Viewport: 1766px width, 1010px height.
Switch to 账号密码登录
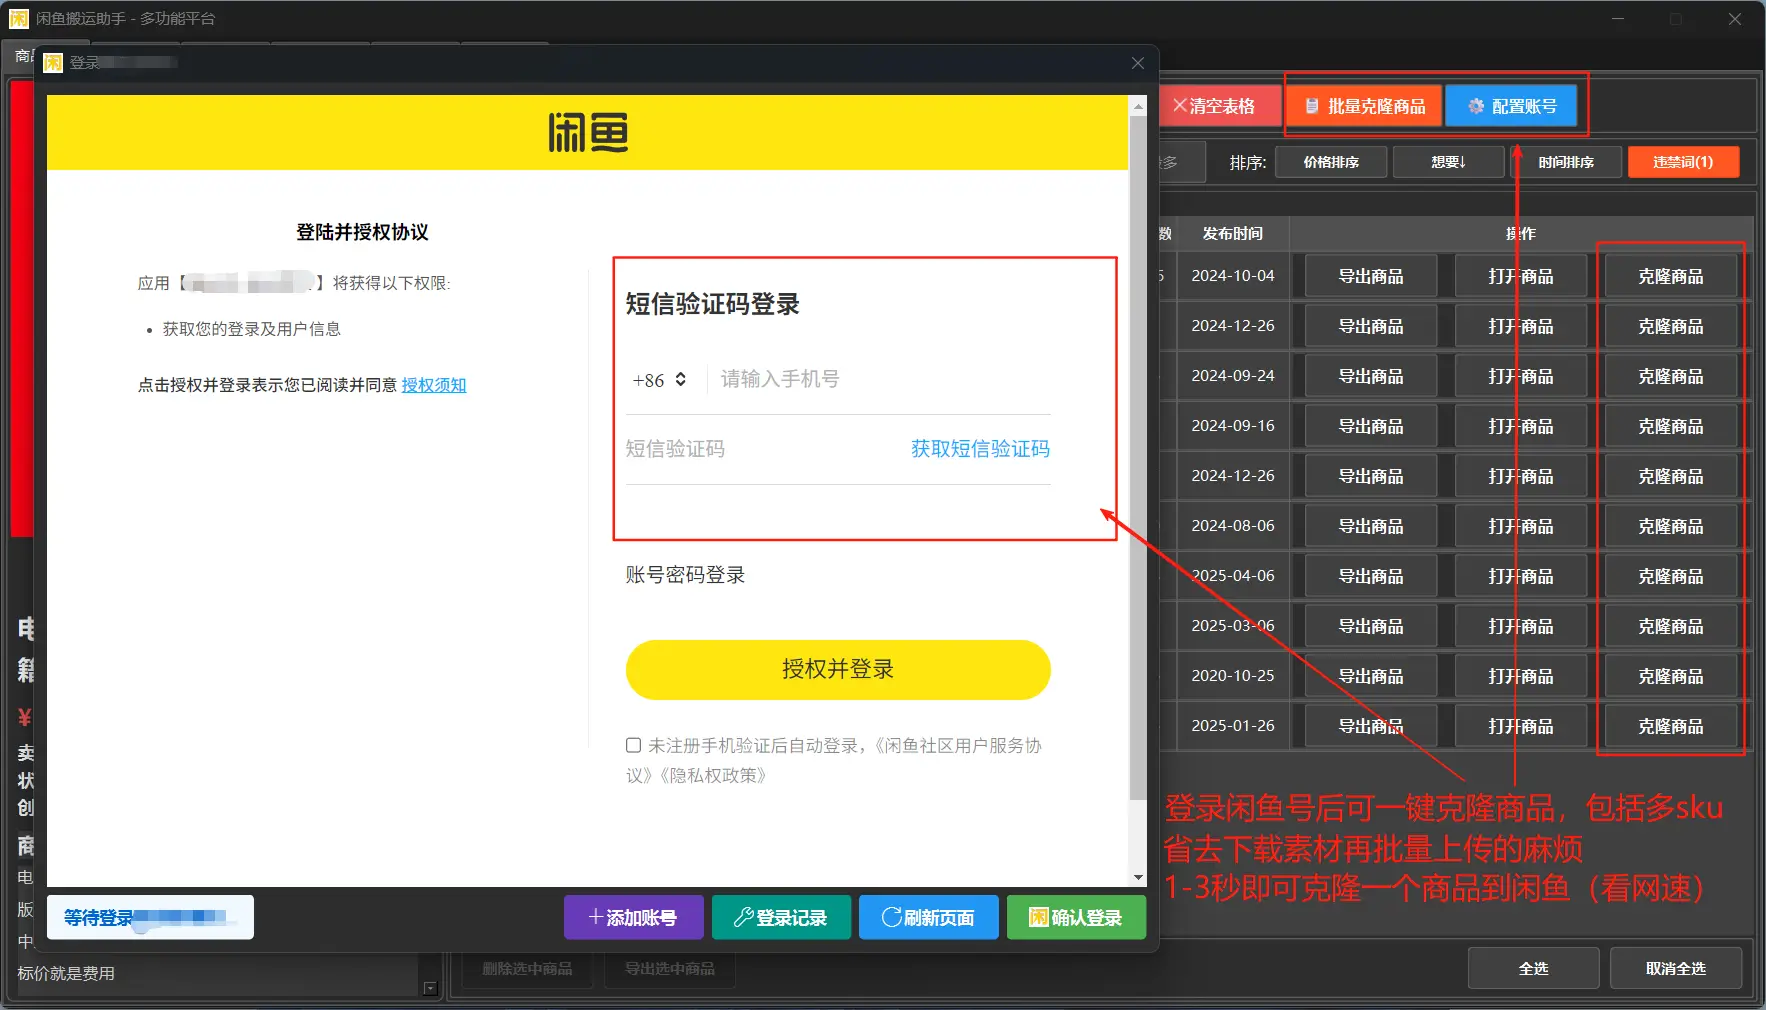(x=685, y=575)
